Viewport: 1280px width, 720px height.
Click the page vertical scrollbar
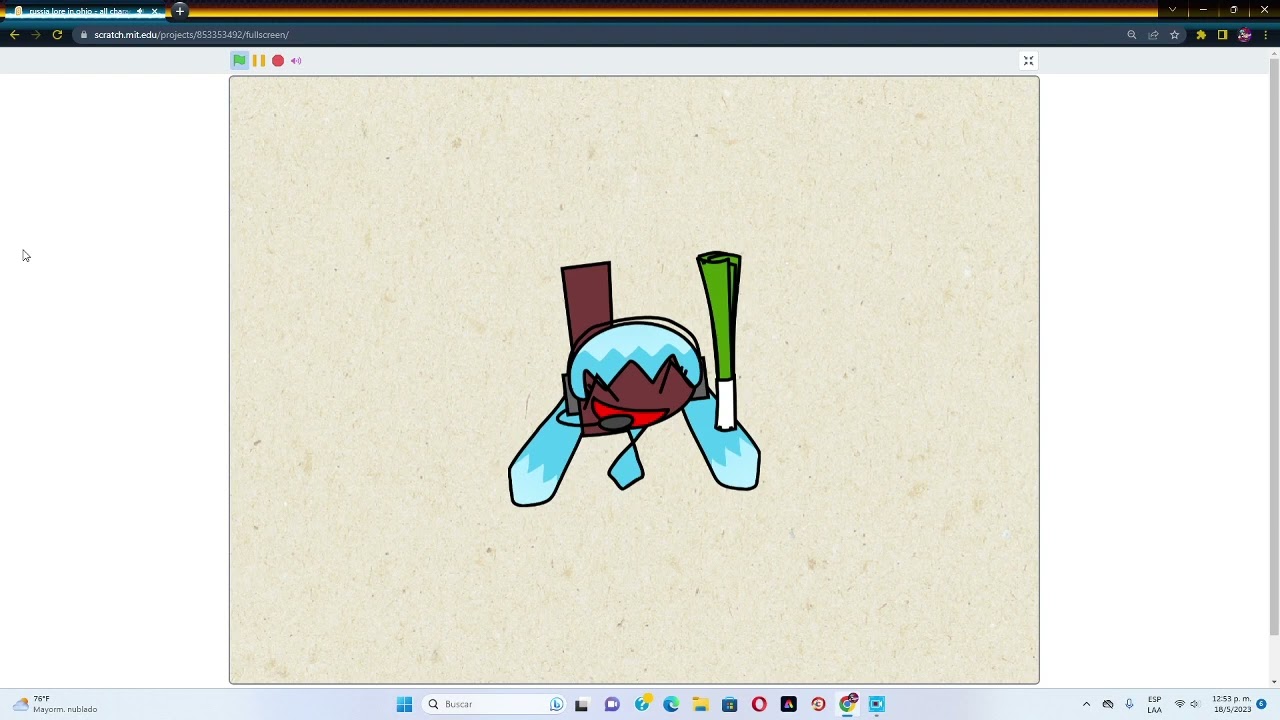click(1274, 345)
